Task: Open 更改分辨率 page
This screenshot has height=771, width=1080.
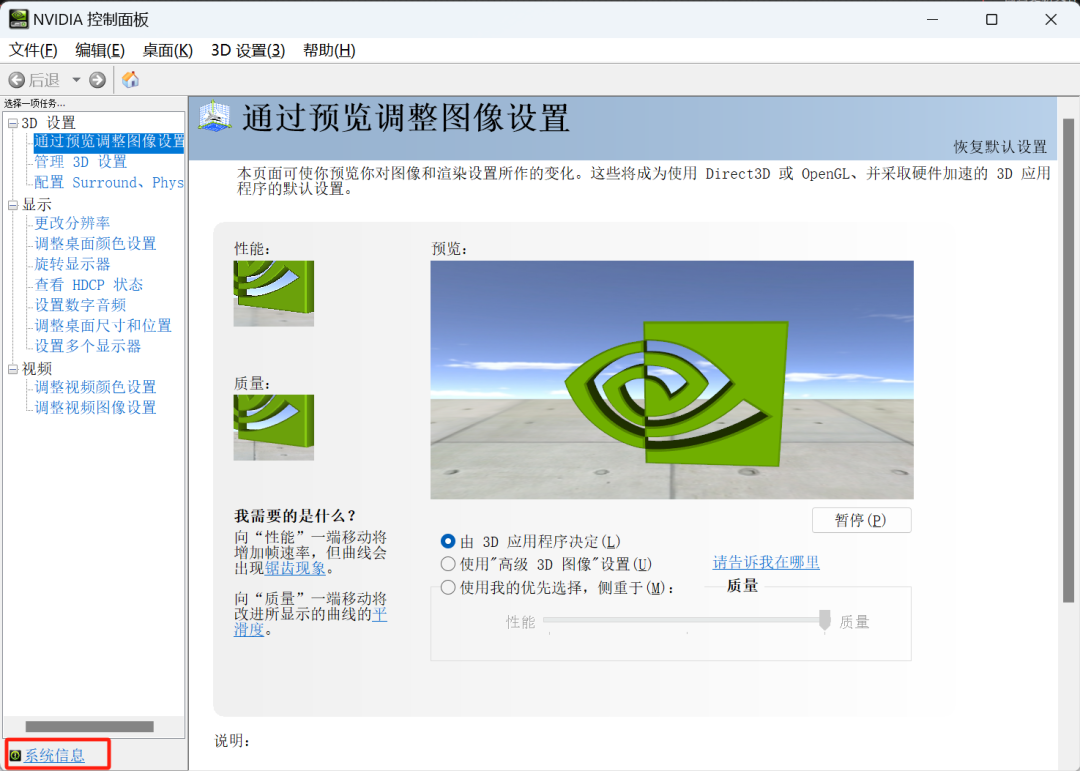Action: tap(72, 223)
